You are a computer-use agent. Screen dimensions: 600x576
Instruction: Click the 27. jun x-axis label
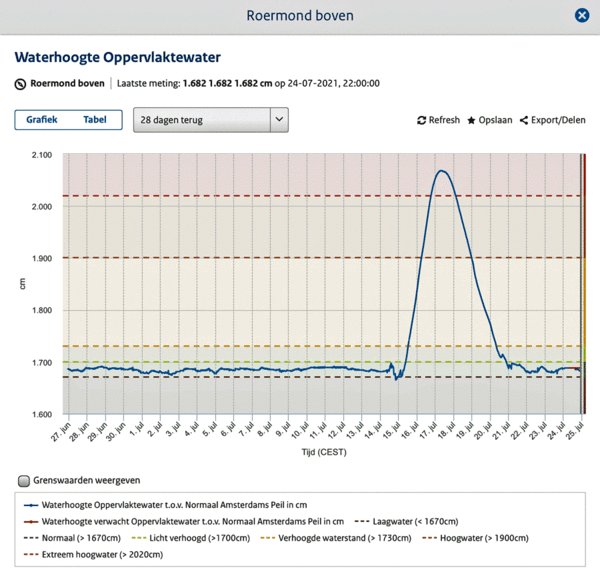click(x=61, y=432)
